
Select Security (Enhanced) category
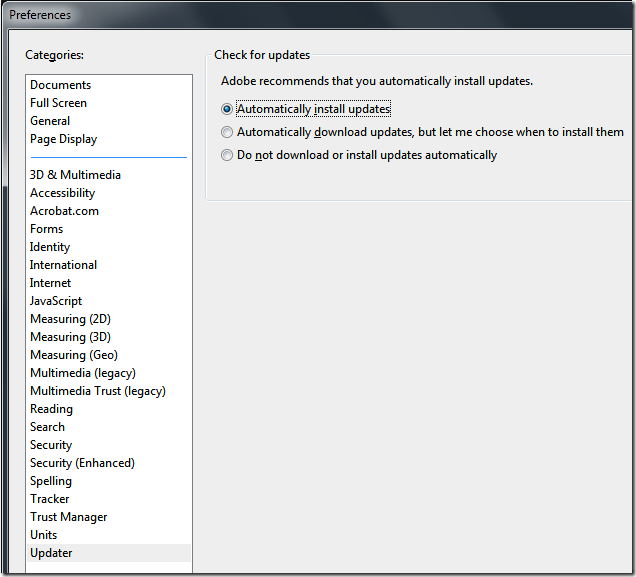pos(82,463)
